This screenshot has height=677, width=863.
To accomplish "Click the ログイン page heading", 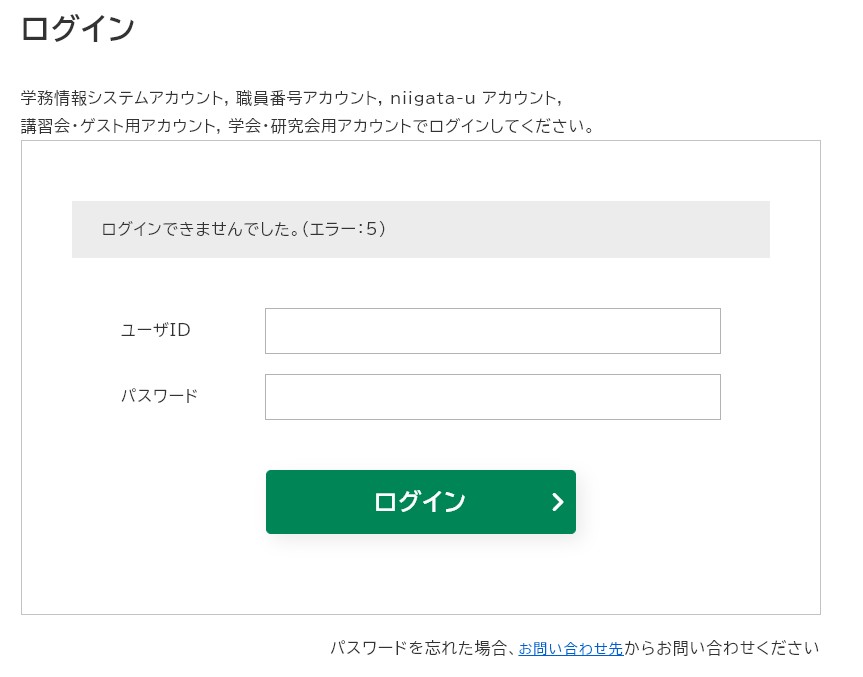I will click(77, 29).
